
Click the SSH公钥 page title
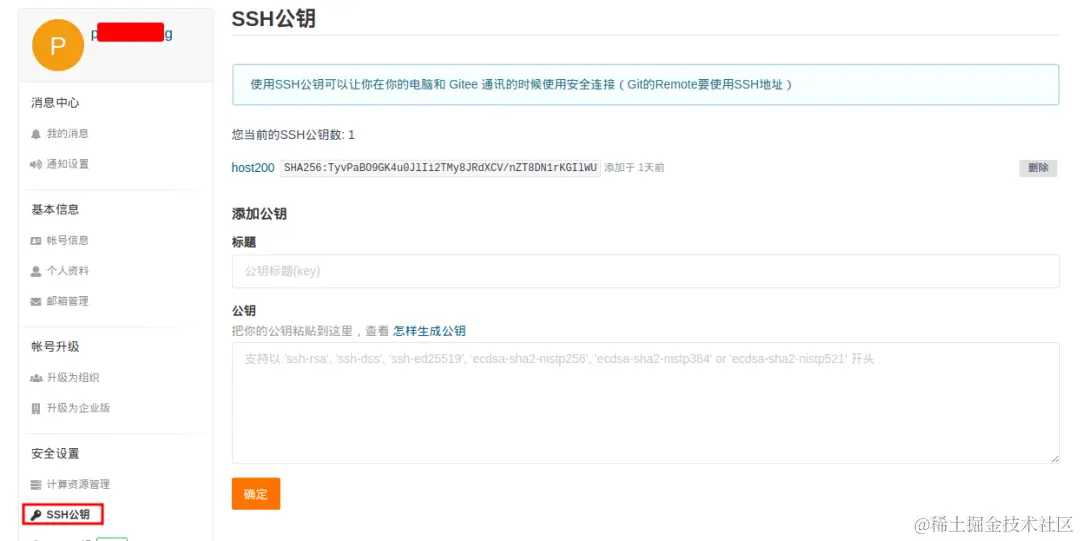[x=273, y=19]
